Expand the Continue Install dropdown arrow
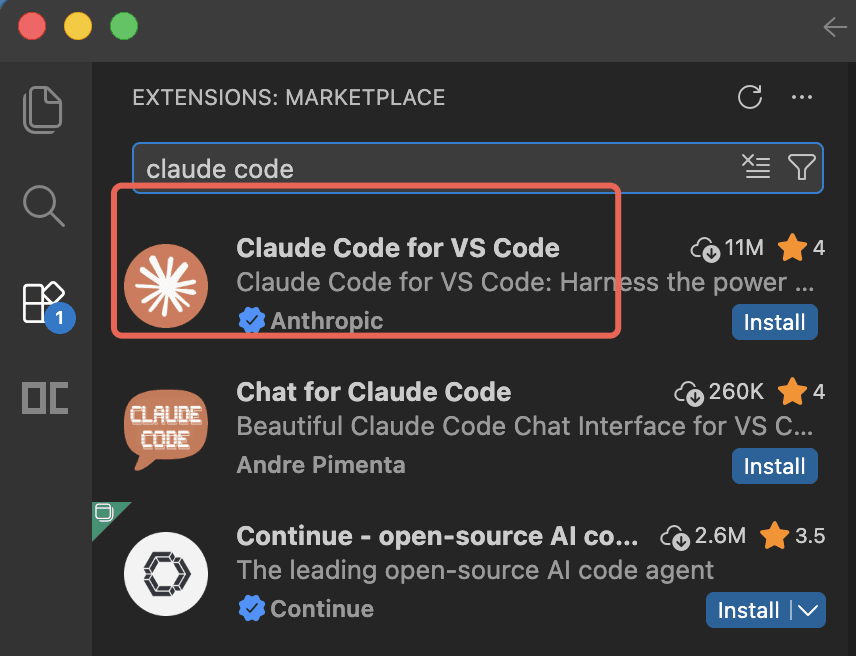Screen dimensions: 856x656 [808, 610]
